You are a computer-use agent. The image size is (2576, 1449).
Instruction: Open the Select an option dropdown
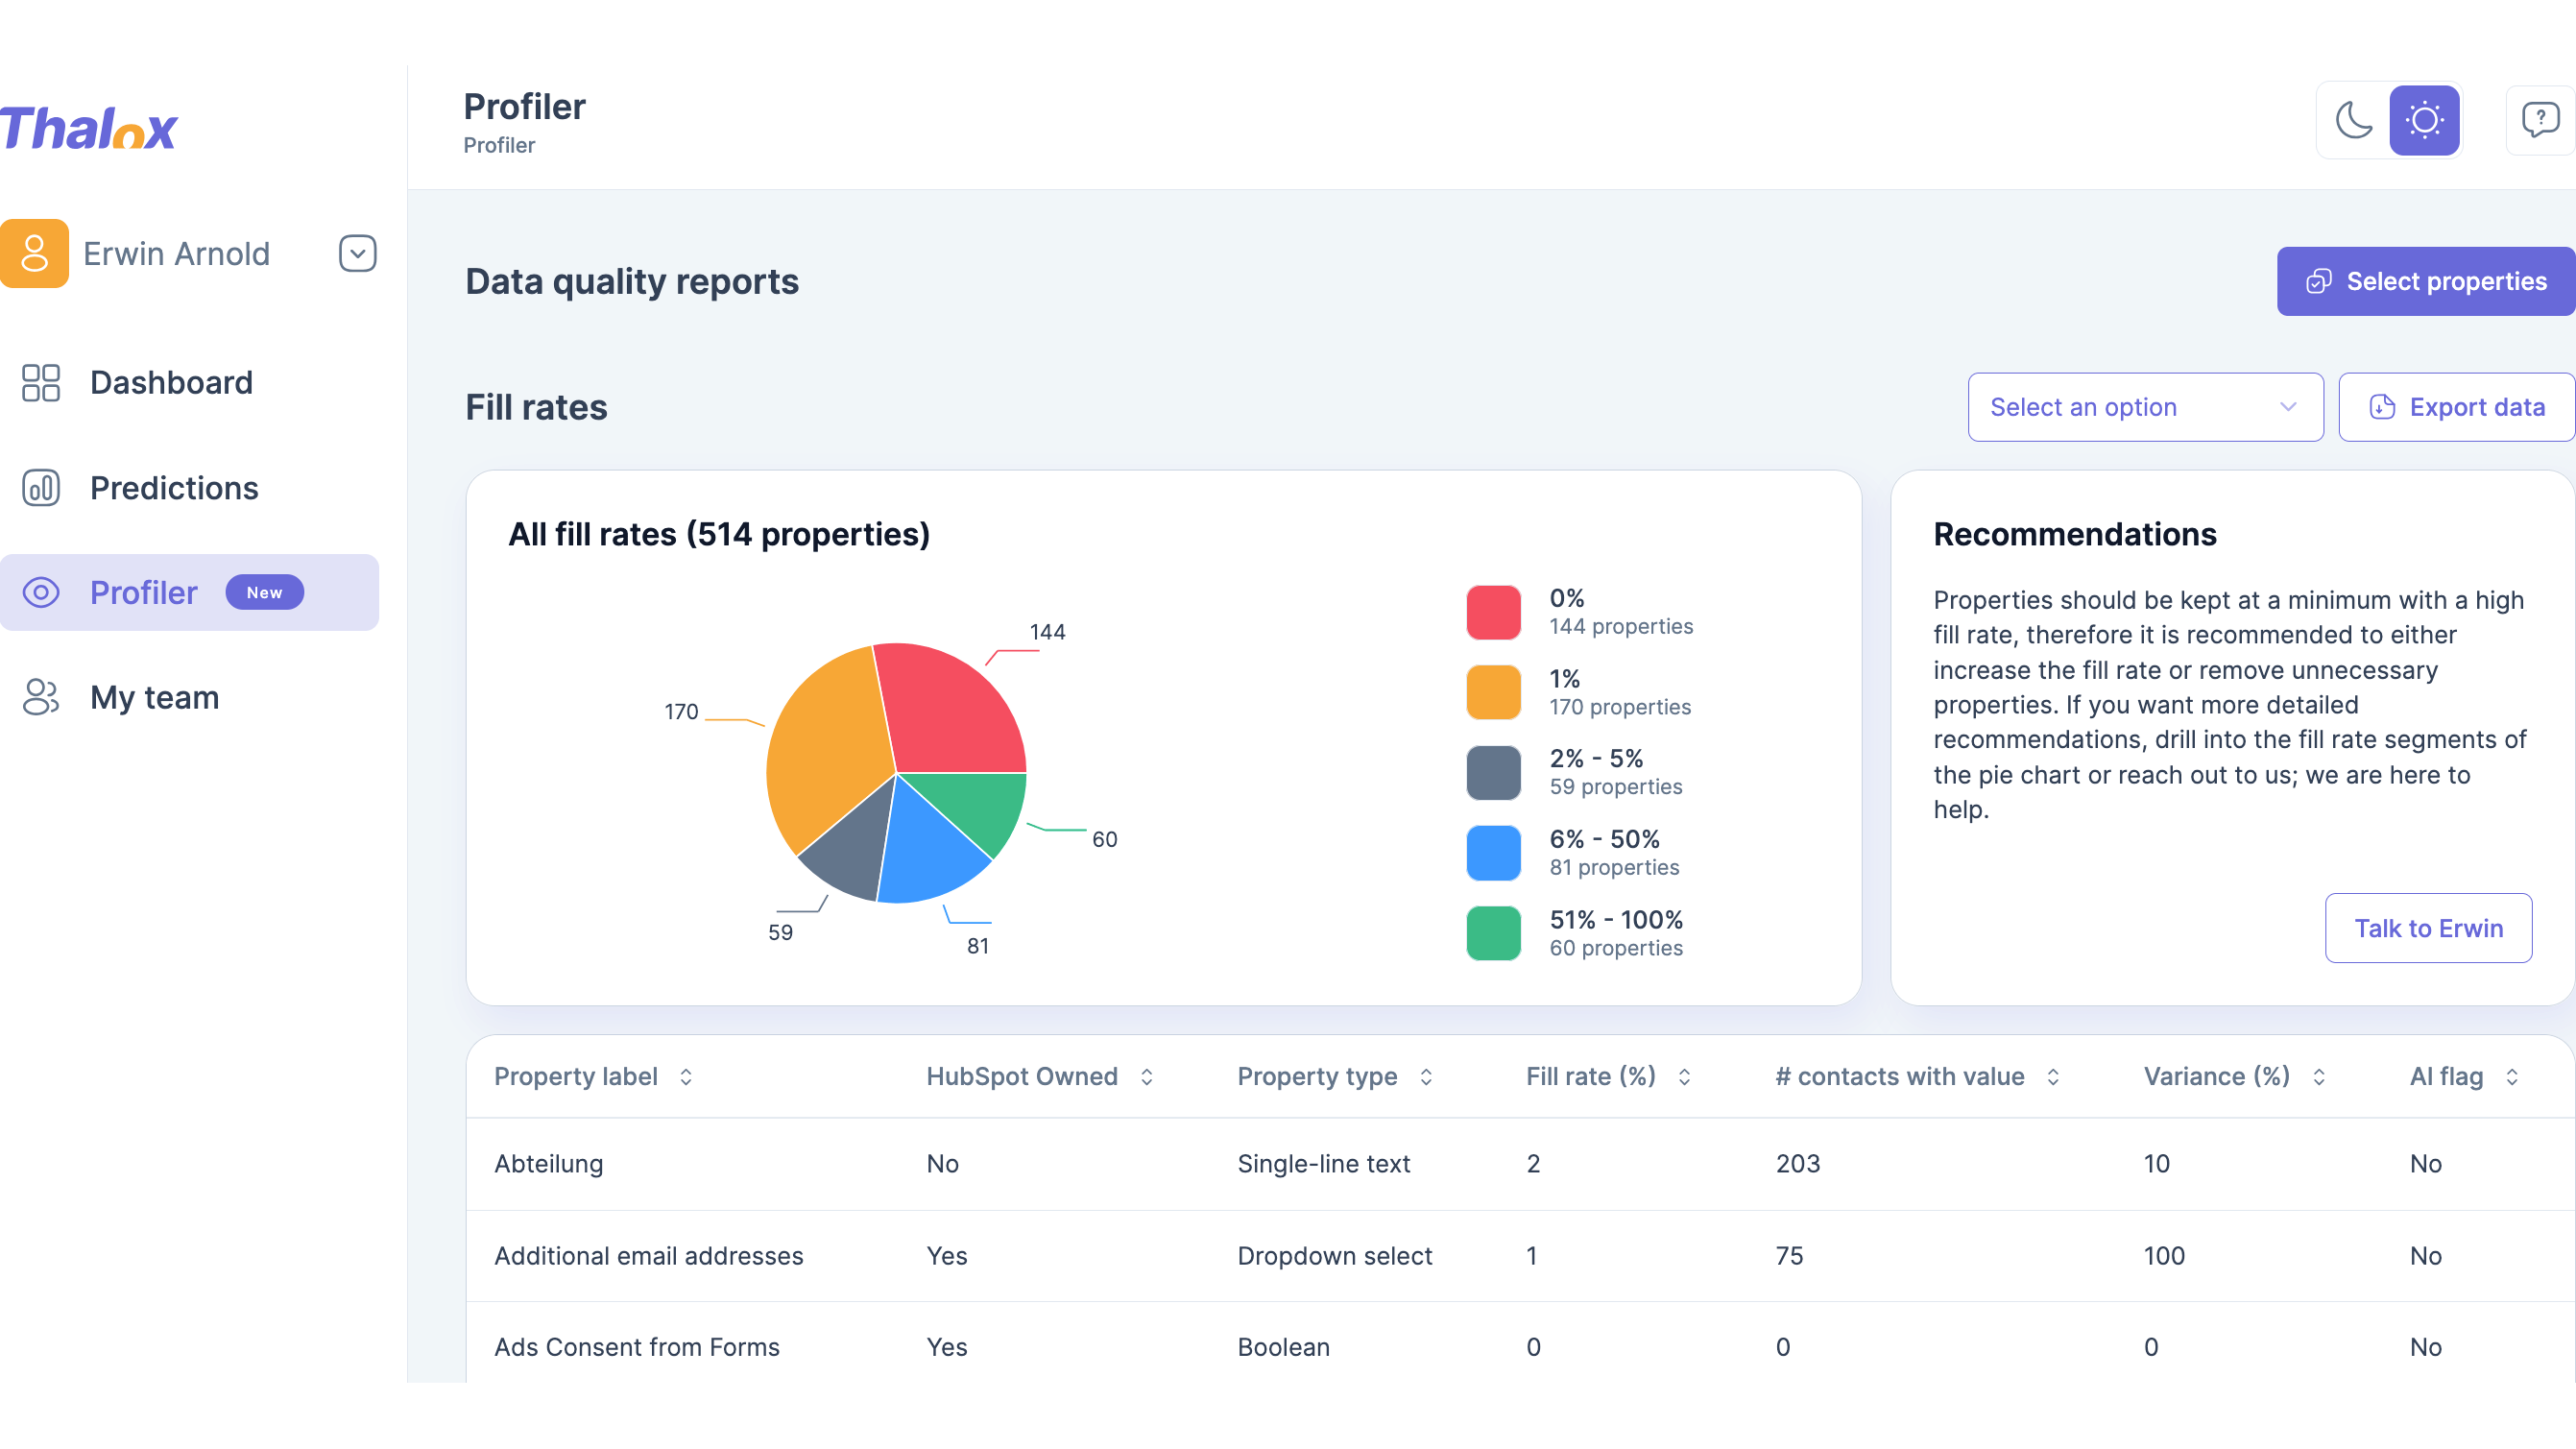[2145, 407]
